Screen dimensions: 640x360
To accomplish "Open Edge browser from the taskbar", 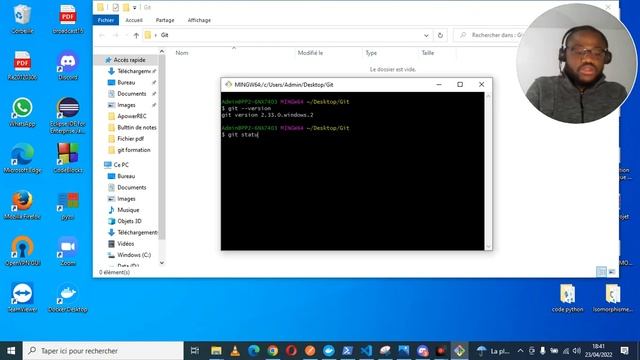I will (254, 351).
